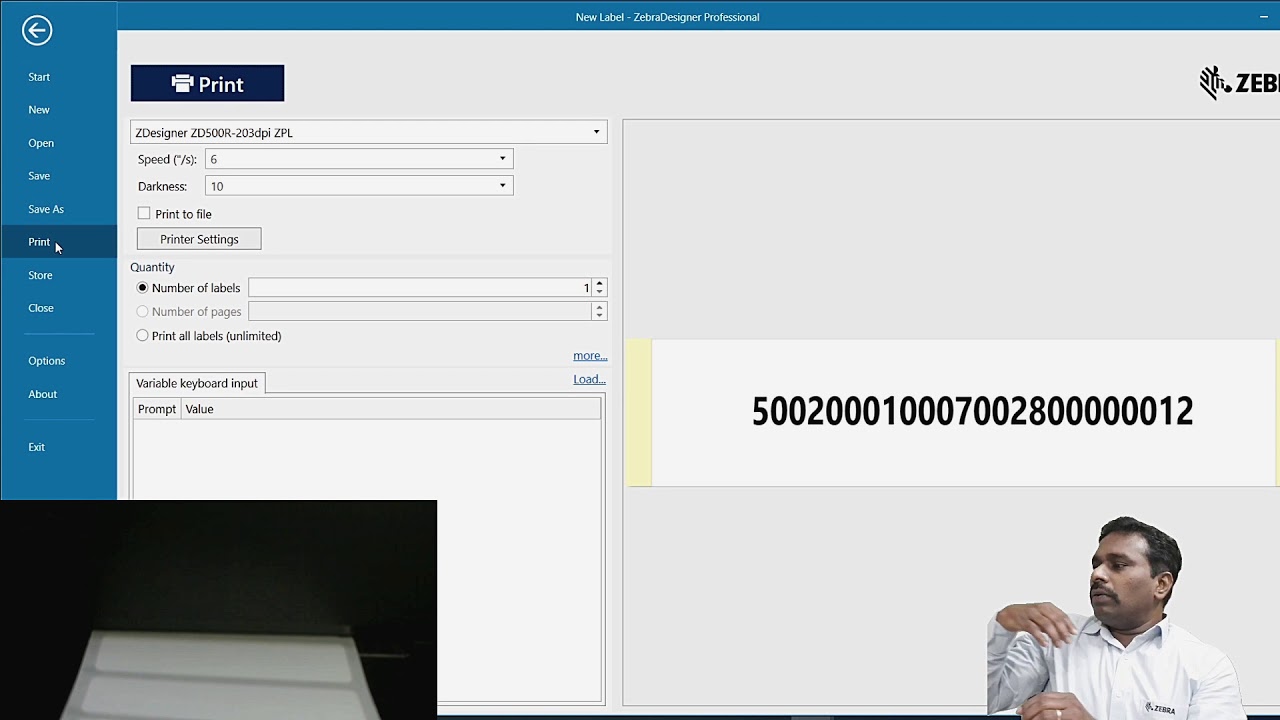Click Exit in the sidebar
The image size is (1280, 720).
pyautogui.click(x=37, y=447)
